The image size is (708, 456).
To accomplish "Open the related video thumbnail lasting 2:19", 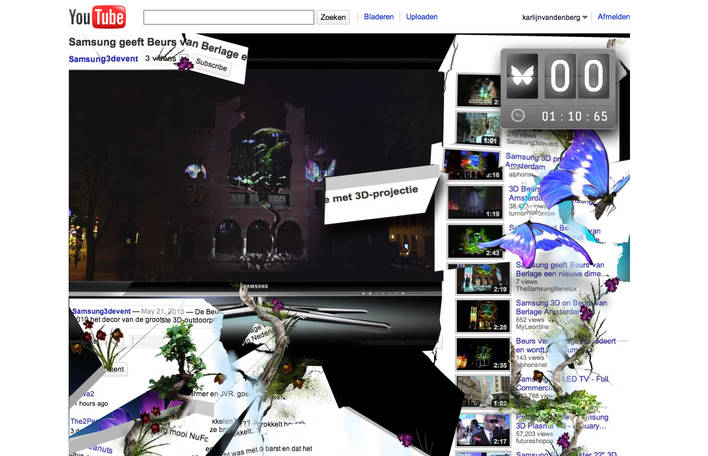I will coord(483,278).
